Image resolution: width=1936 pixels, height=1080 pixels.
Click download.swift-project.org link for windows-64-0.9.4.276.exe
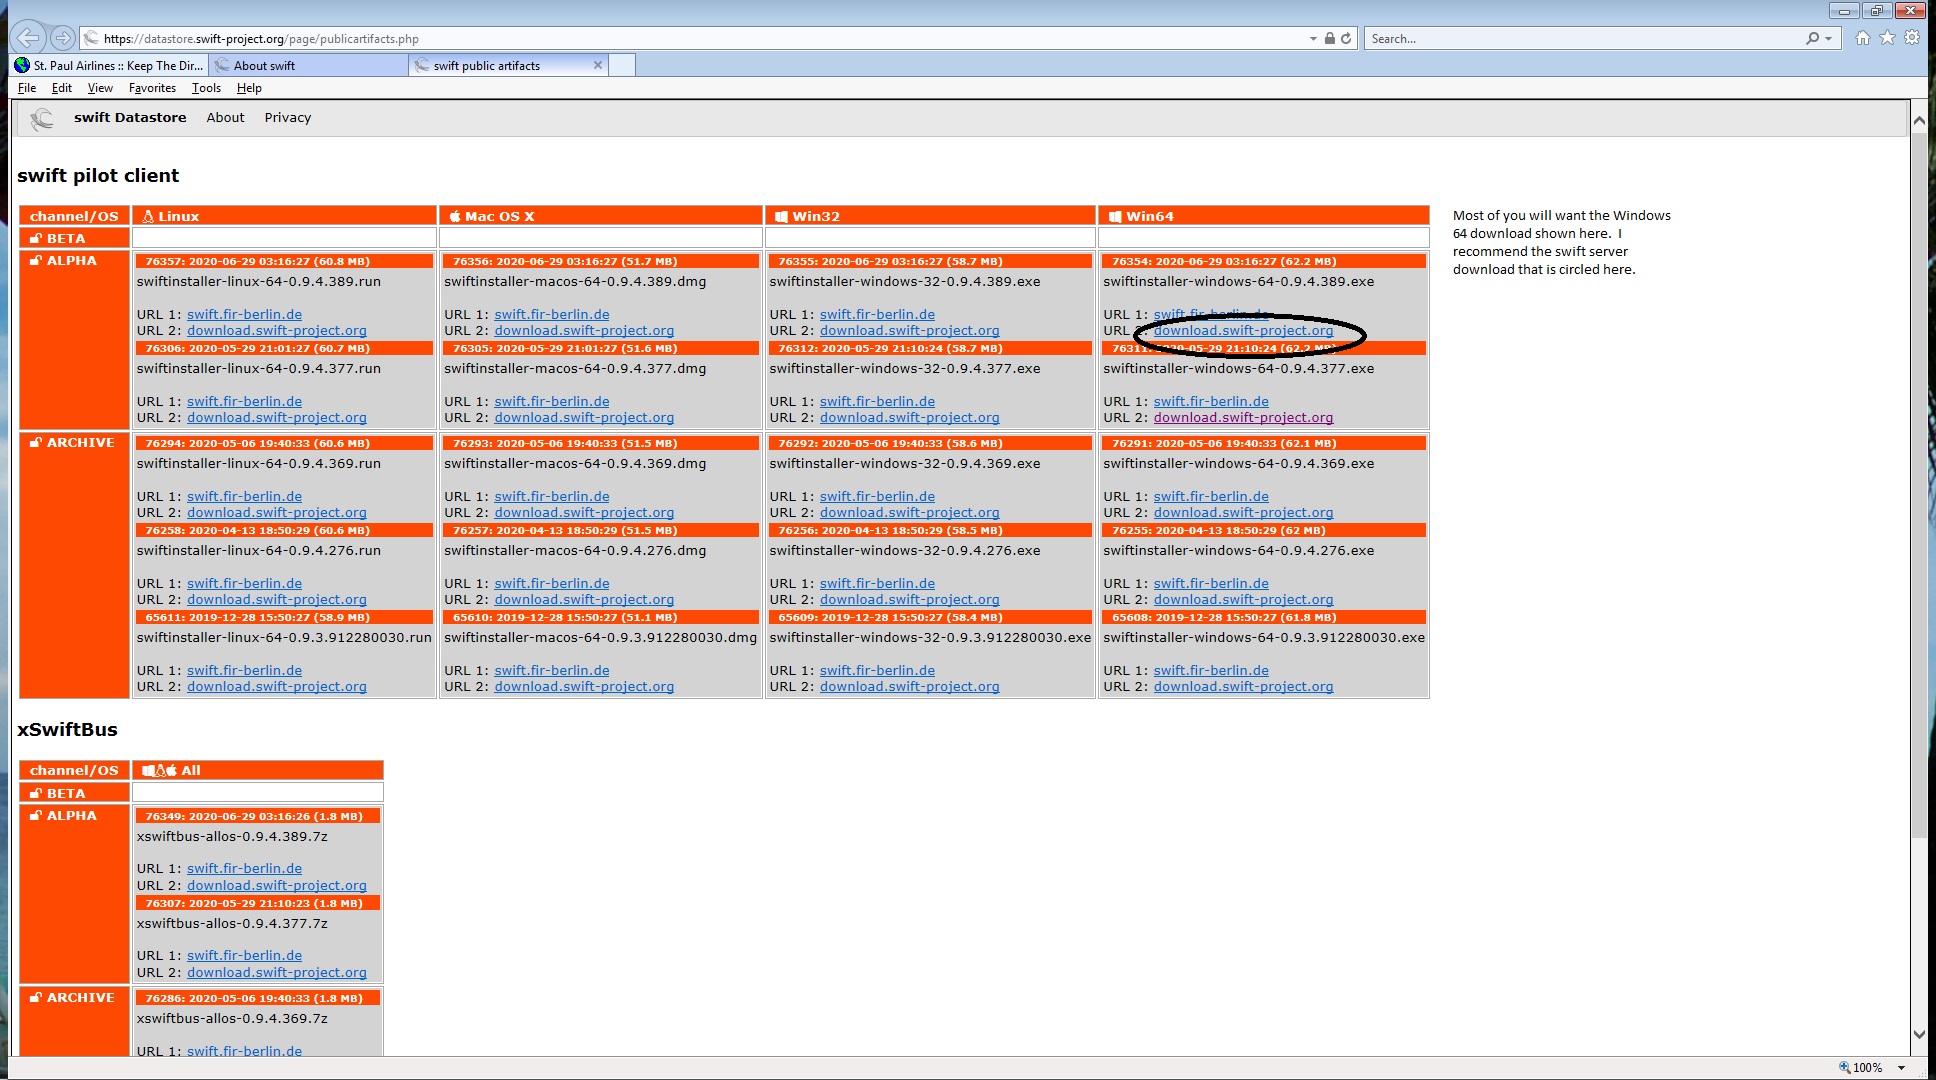pyautogui.click(x=1243, y=599)
